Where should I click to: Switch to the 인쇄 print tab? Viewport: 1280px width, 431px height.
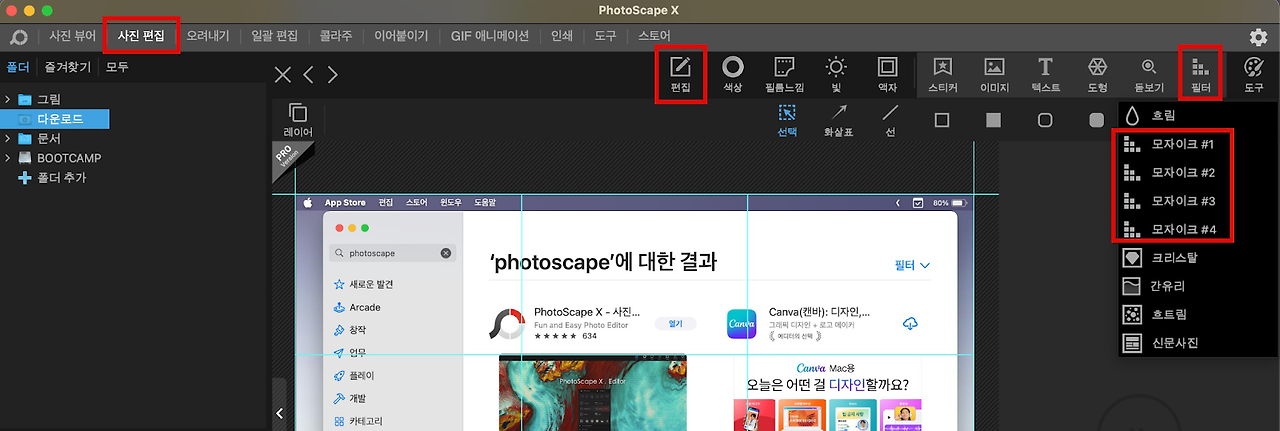click(562, 36)
